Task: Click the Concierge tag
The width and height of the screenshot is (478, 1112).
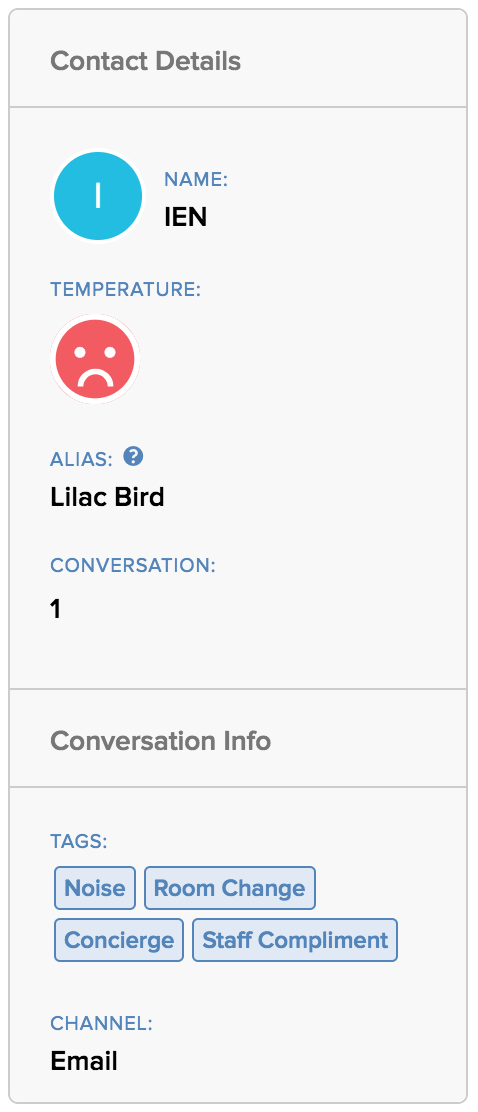Action: point(119,940)
